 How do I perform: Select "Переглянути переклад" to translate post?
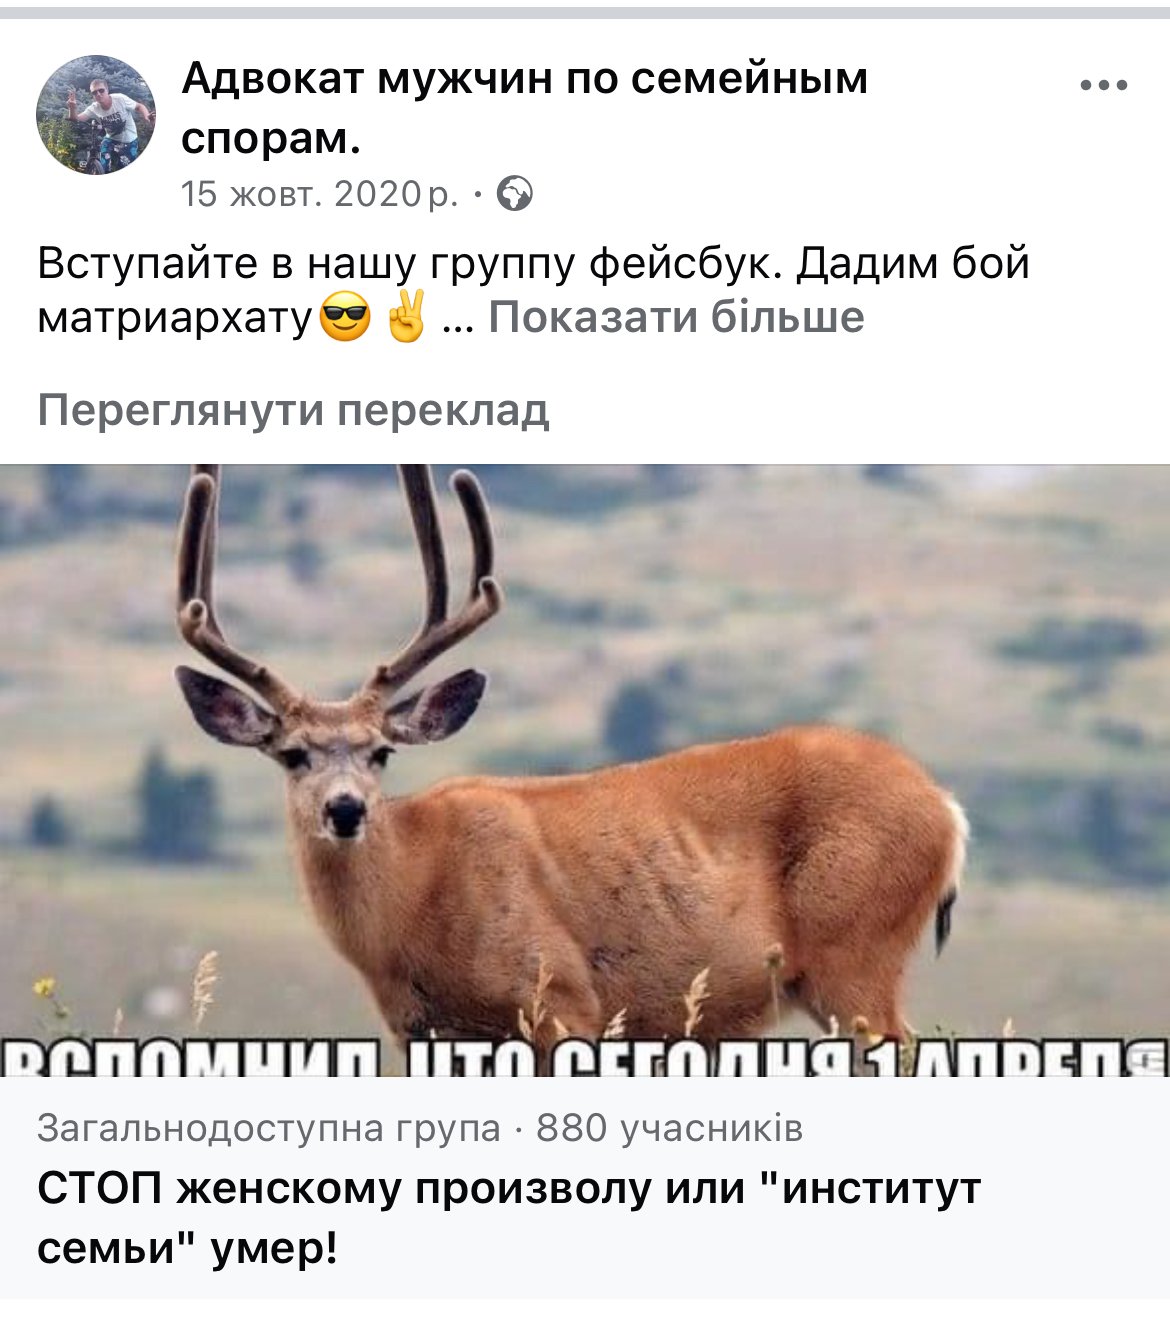pyautogui.click(x=293, y=411)
